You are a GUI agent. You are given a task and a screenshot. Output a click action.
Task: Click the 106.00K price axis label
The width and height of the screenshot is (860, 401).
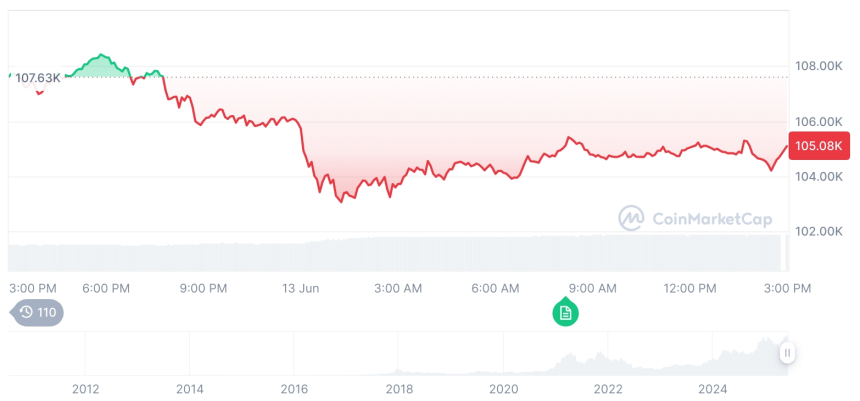point(818,121)
